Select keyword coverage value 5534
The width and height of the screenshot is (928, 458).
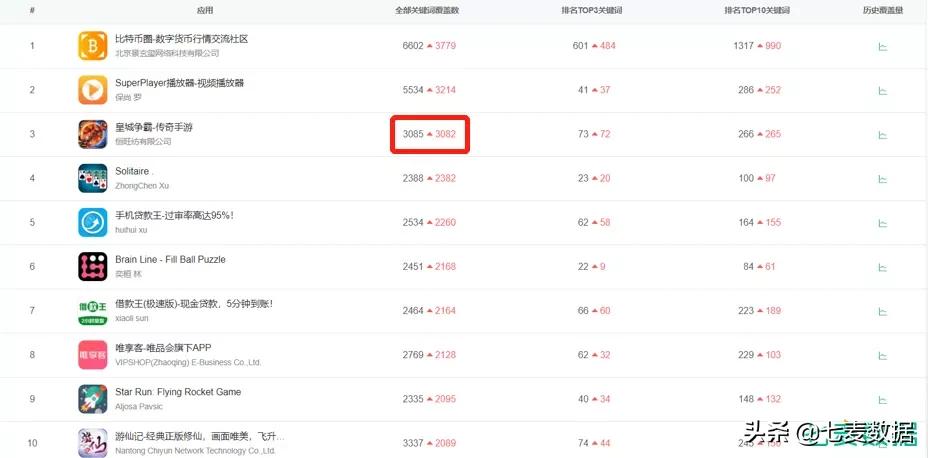click(x=413, y=90)
